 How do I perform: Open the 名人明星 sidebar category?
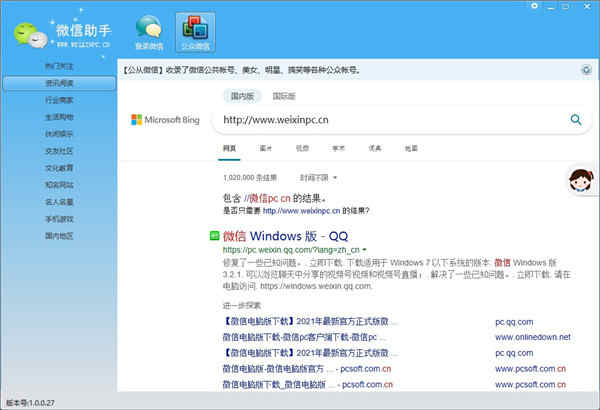tap(59, 202)
